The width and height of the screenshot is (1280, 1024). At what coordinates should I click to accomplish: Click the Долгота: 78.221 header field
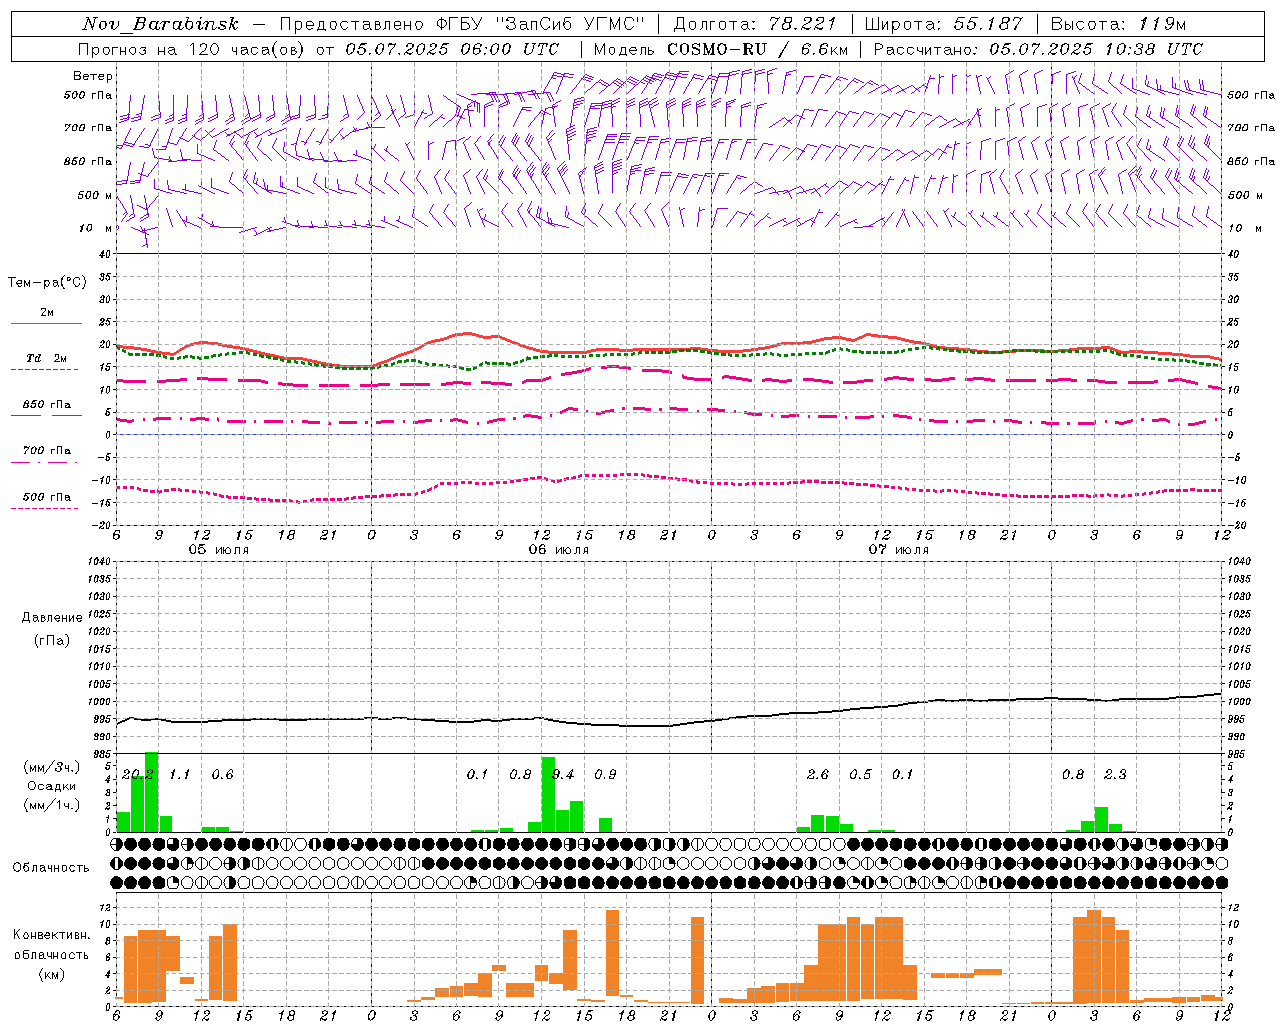[755, 24]
